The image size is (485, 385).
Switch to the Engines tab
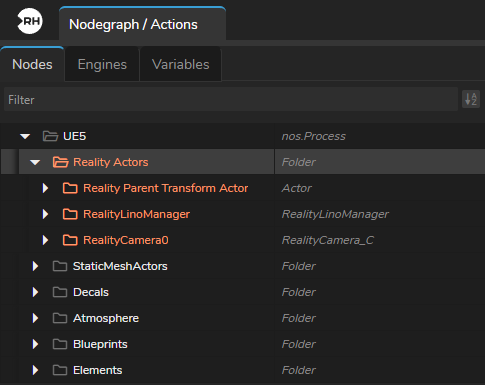(102, 64)
